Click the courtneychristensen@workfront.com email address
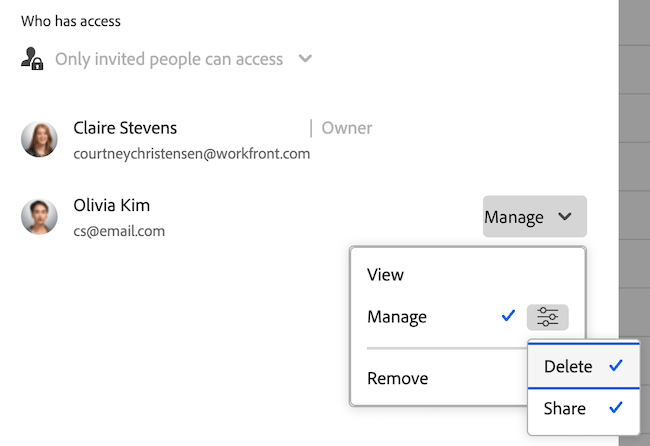 [192, 154]
